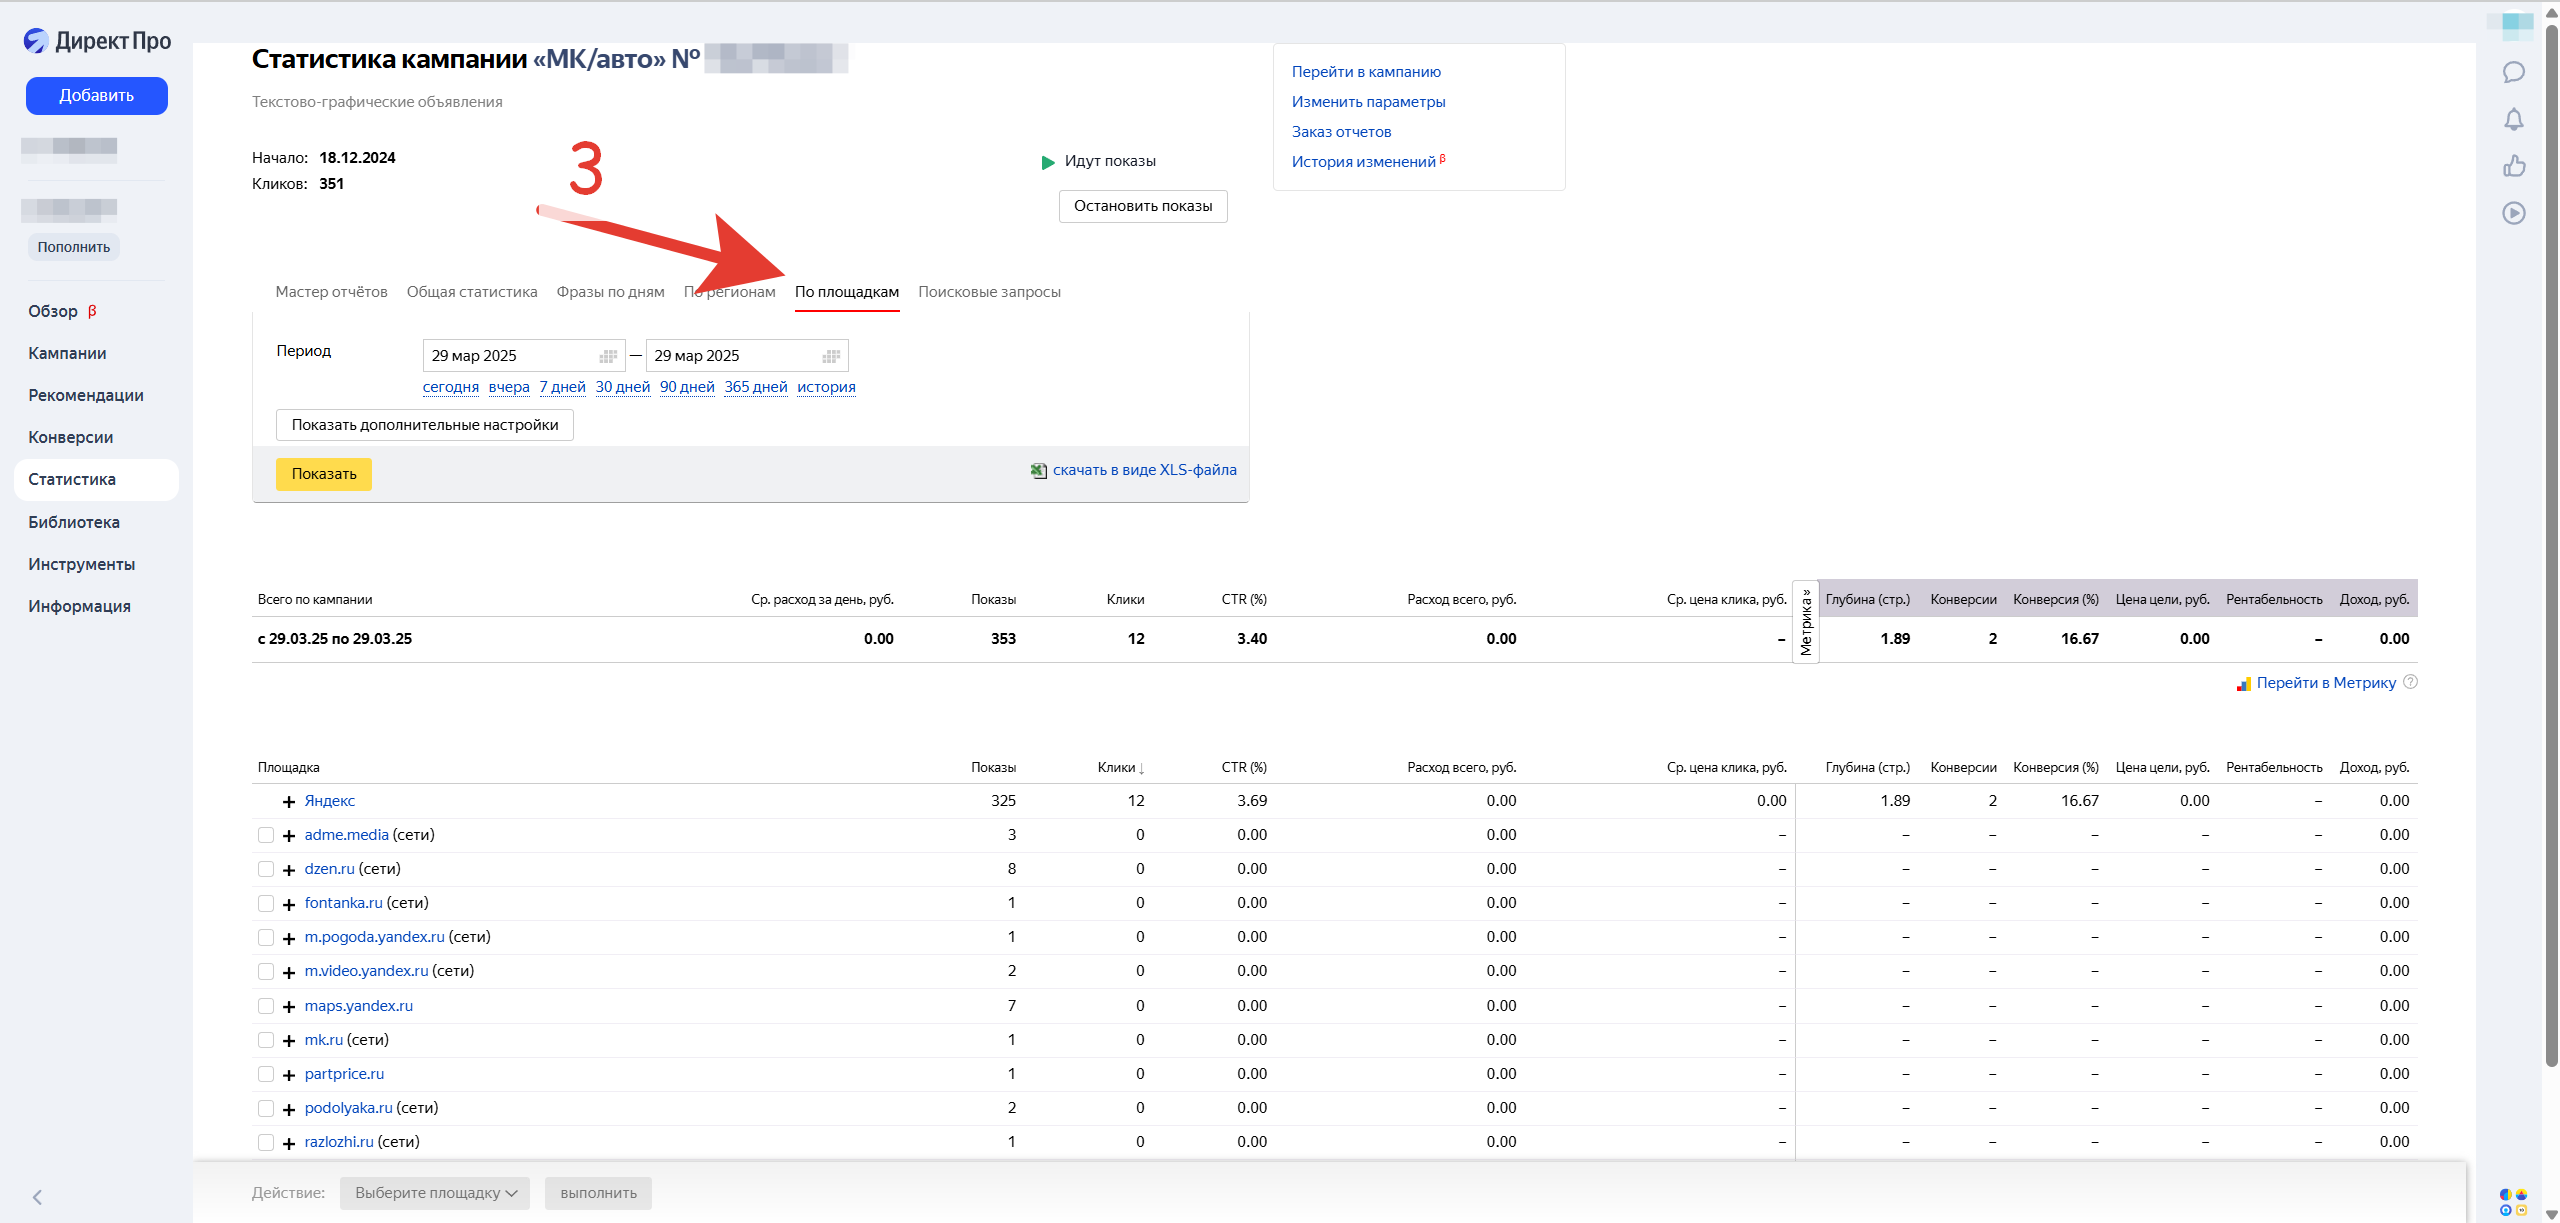2560x1223 pixels.
Task: Open the Выберите площадку action dropdown
Action: [435, 1193]
